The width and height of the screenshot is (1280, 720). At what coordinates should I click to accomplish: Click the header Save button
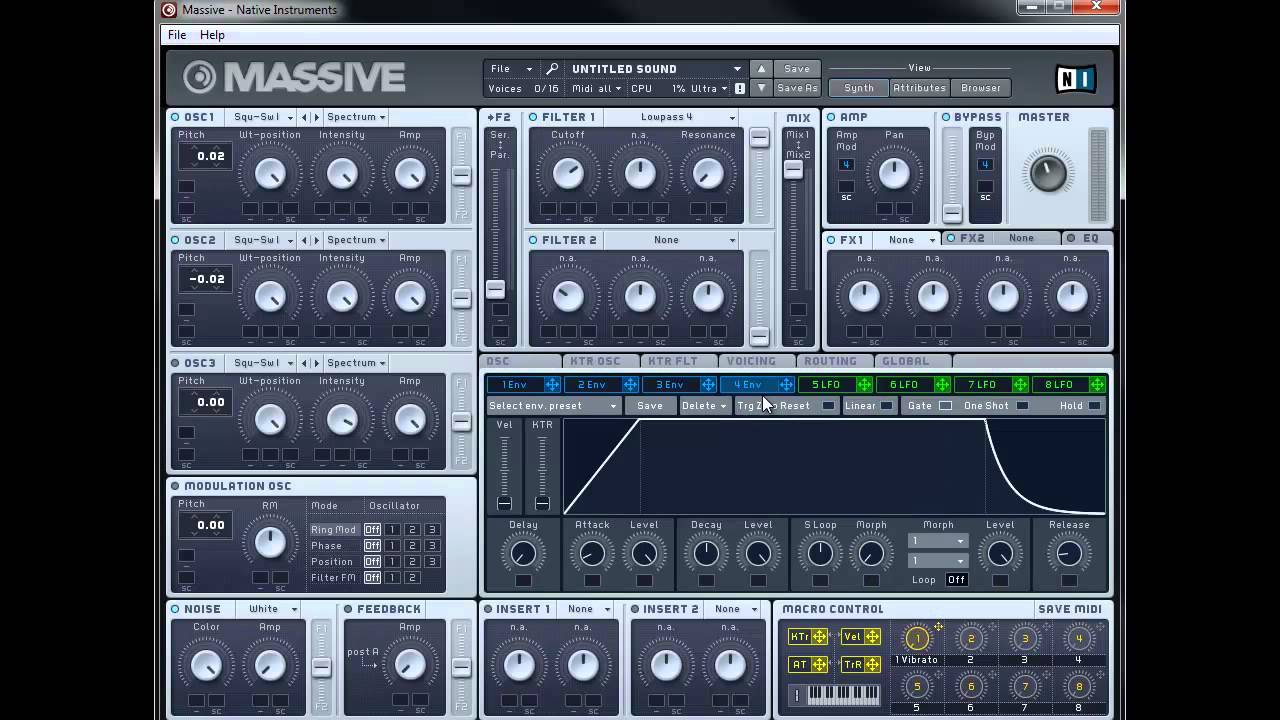coord(797,69)
